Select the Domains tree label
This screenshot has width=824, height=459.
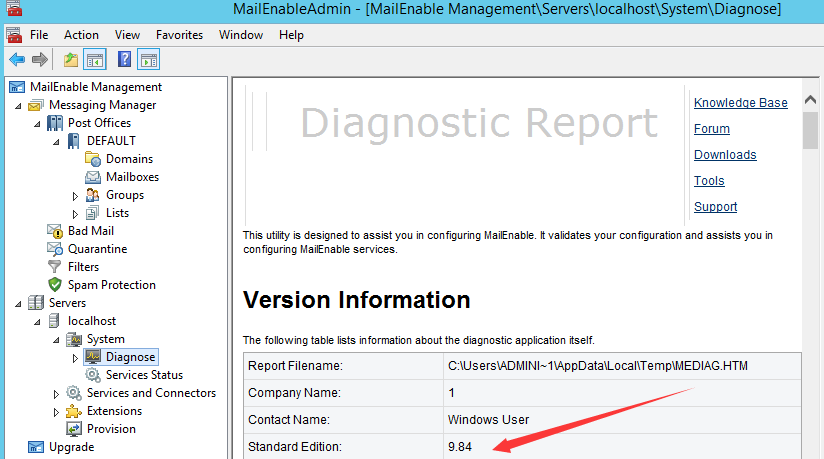(129, 159)
